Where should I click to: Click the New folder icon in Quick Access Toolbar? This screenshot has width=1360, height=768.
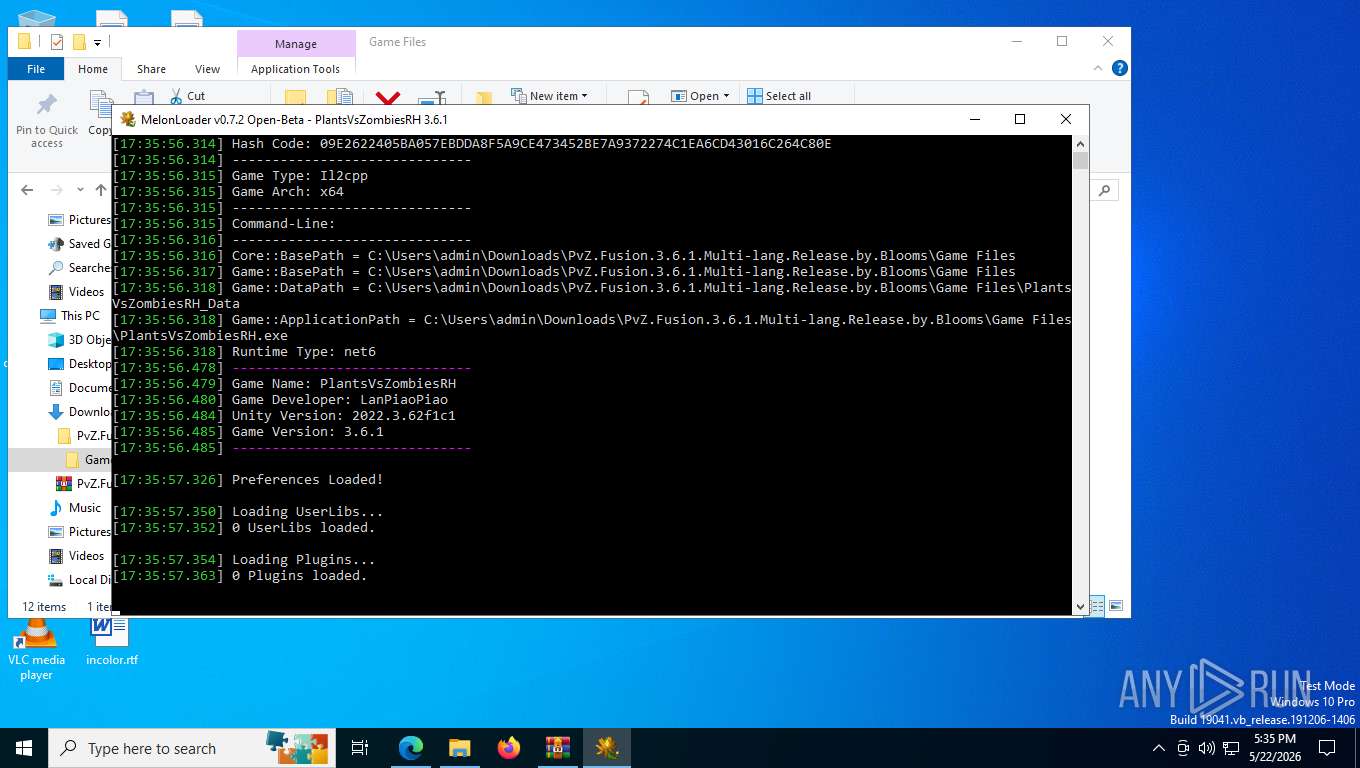pos(78,42)
